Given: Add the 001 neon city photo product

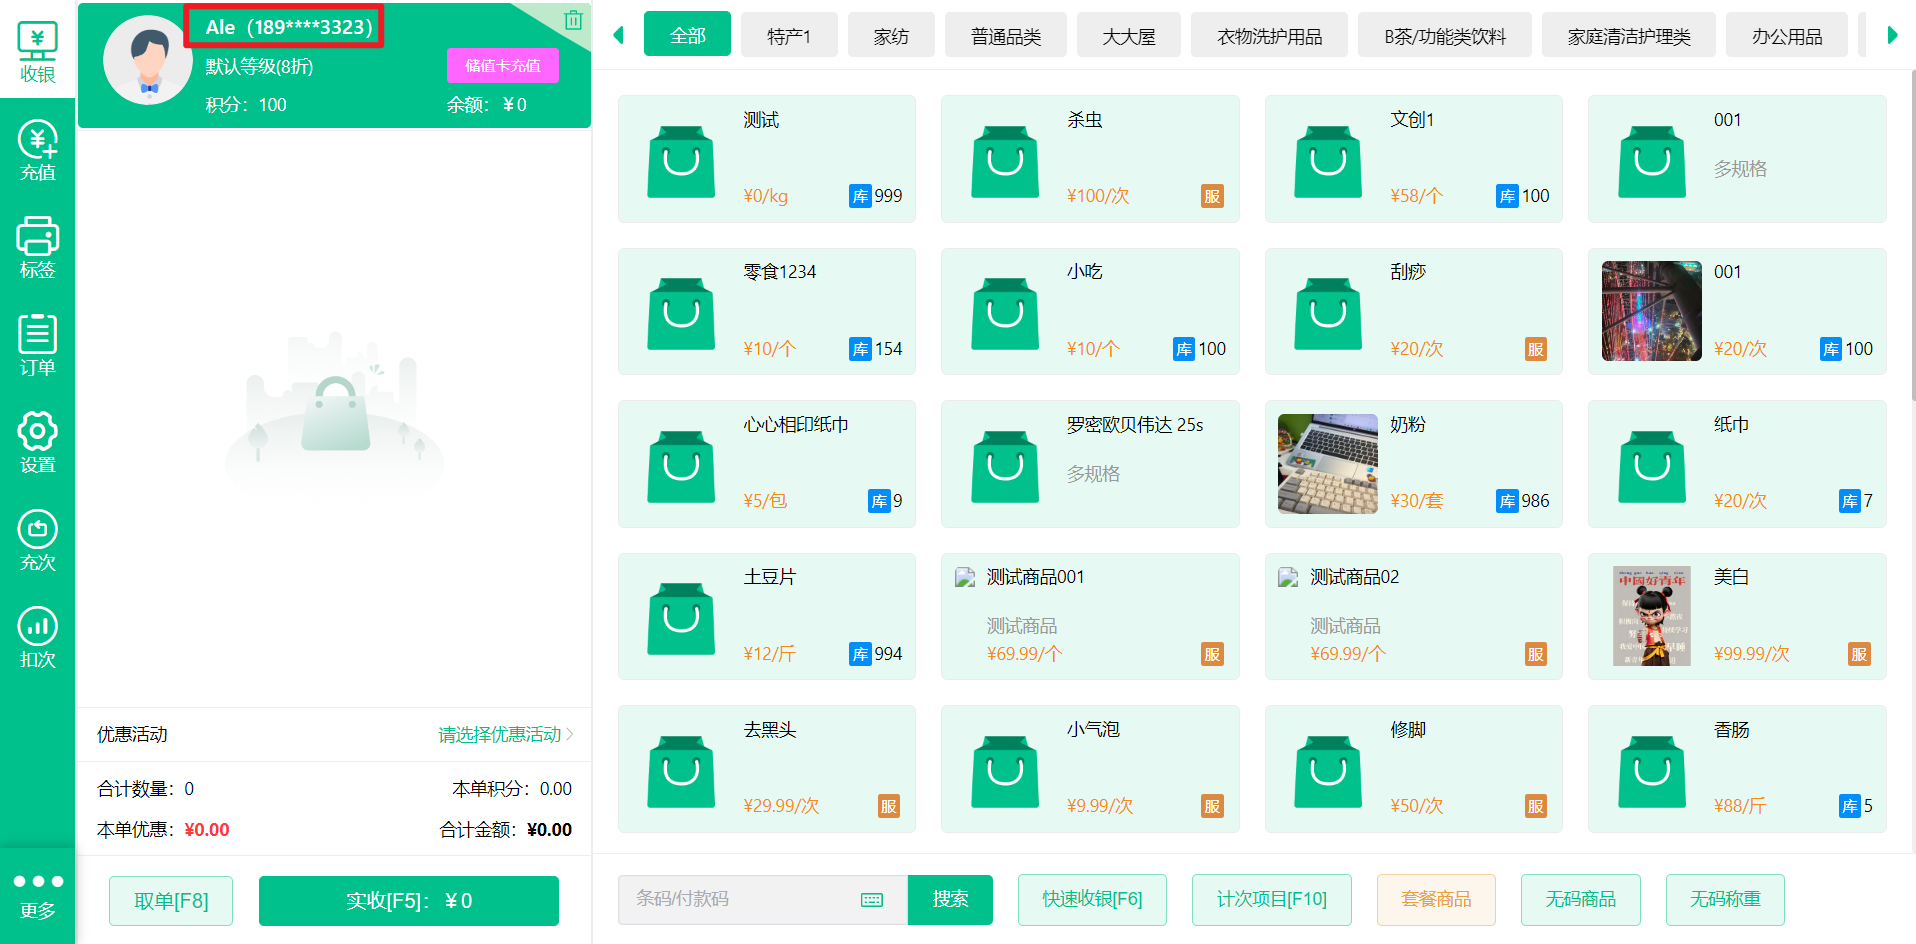Looking at the screenshot, I should point(1737,311).
